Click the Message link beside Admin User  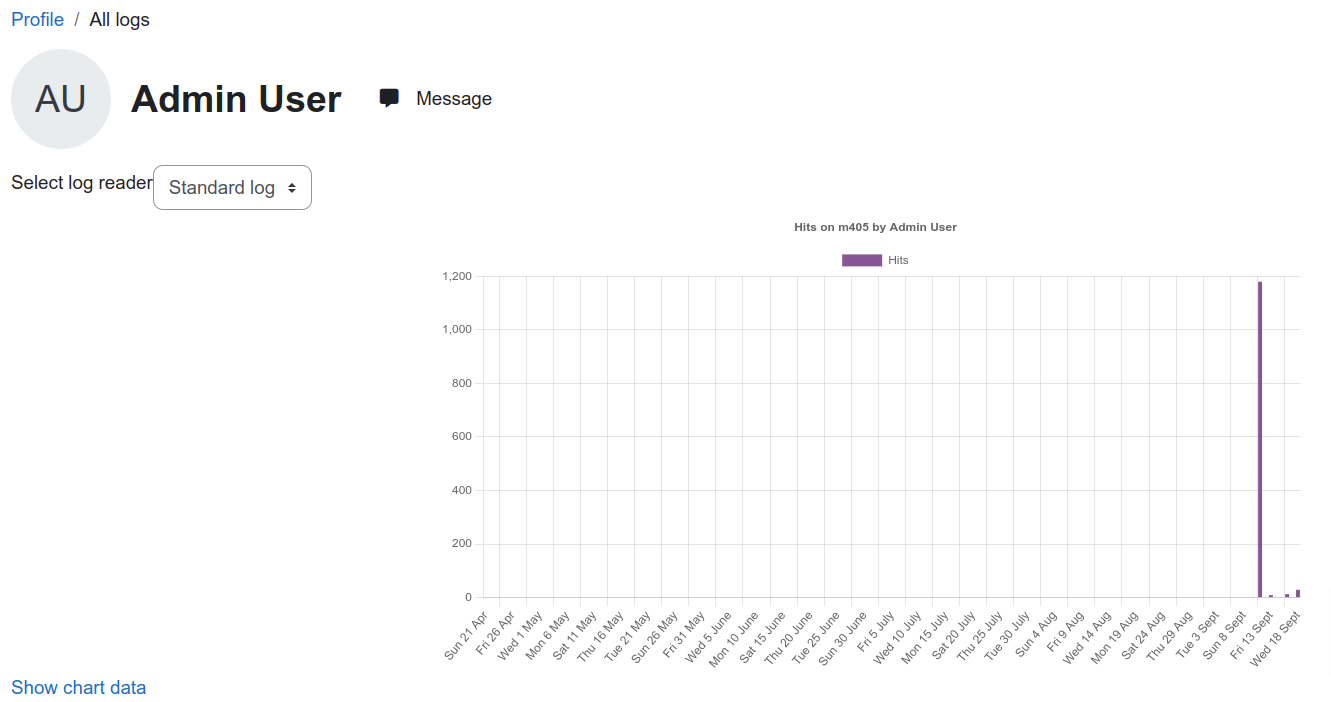click(x=454, y=98)
